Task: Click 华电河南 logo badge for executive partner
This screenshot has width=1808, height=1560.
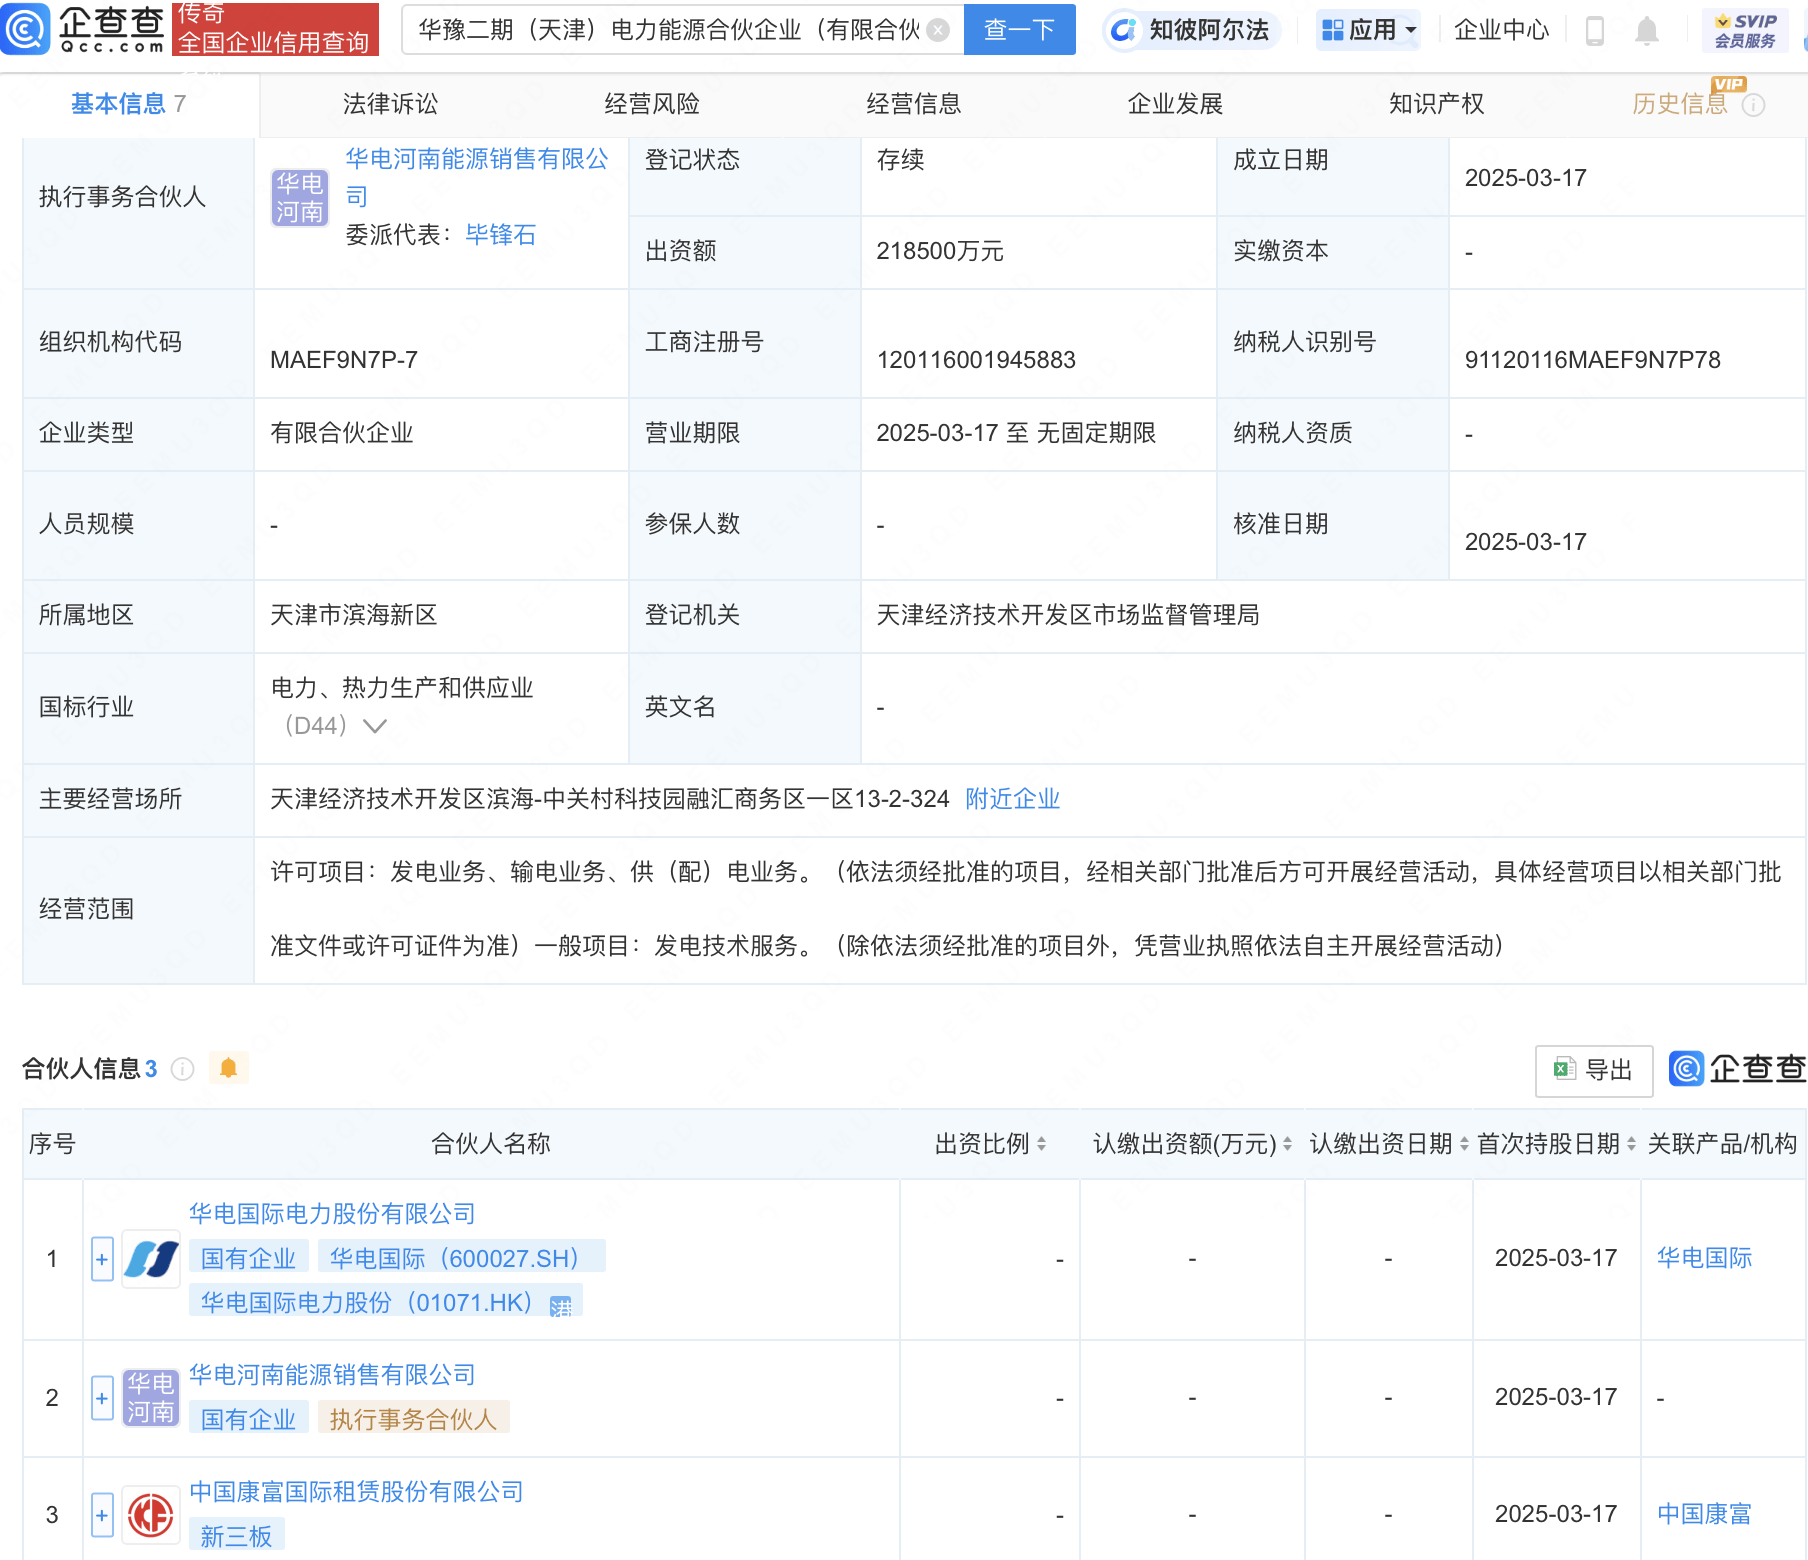Action: pos(300,197)
